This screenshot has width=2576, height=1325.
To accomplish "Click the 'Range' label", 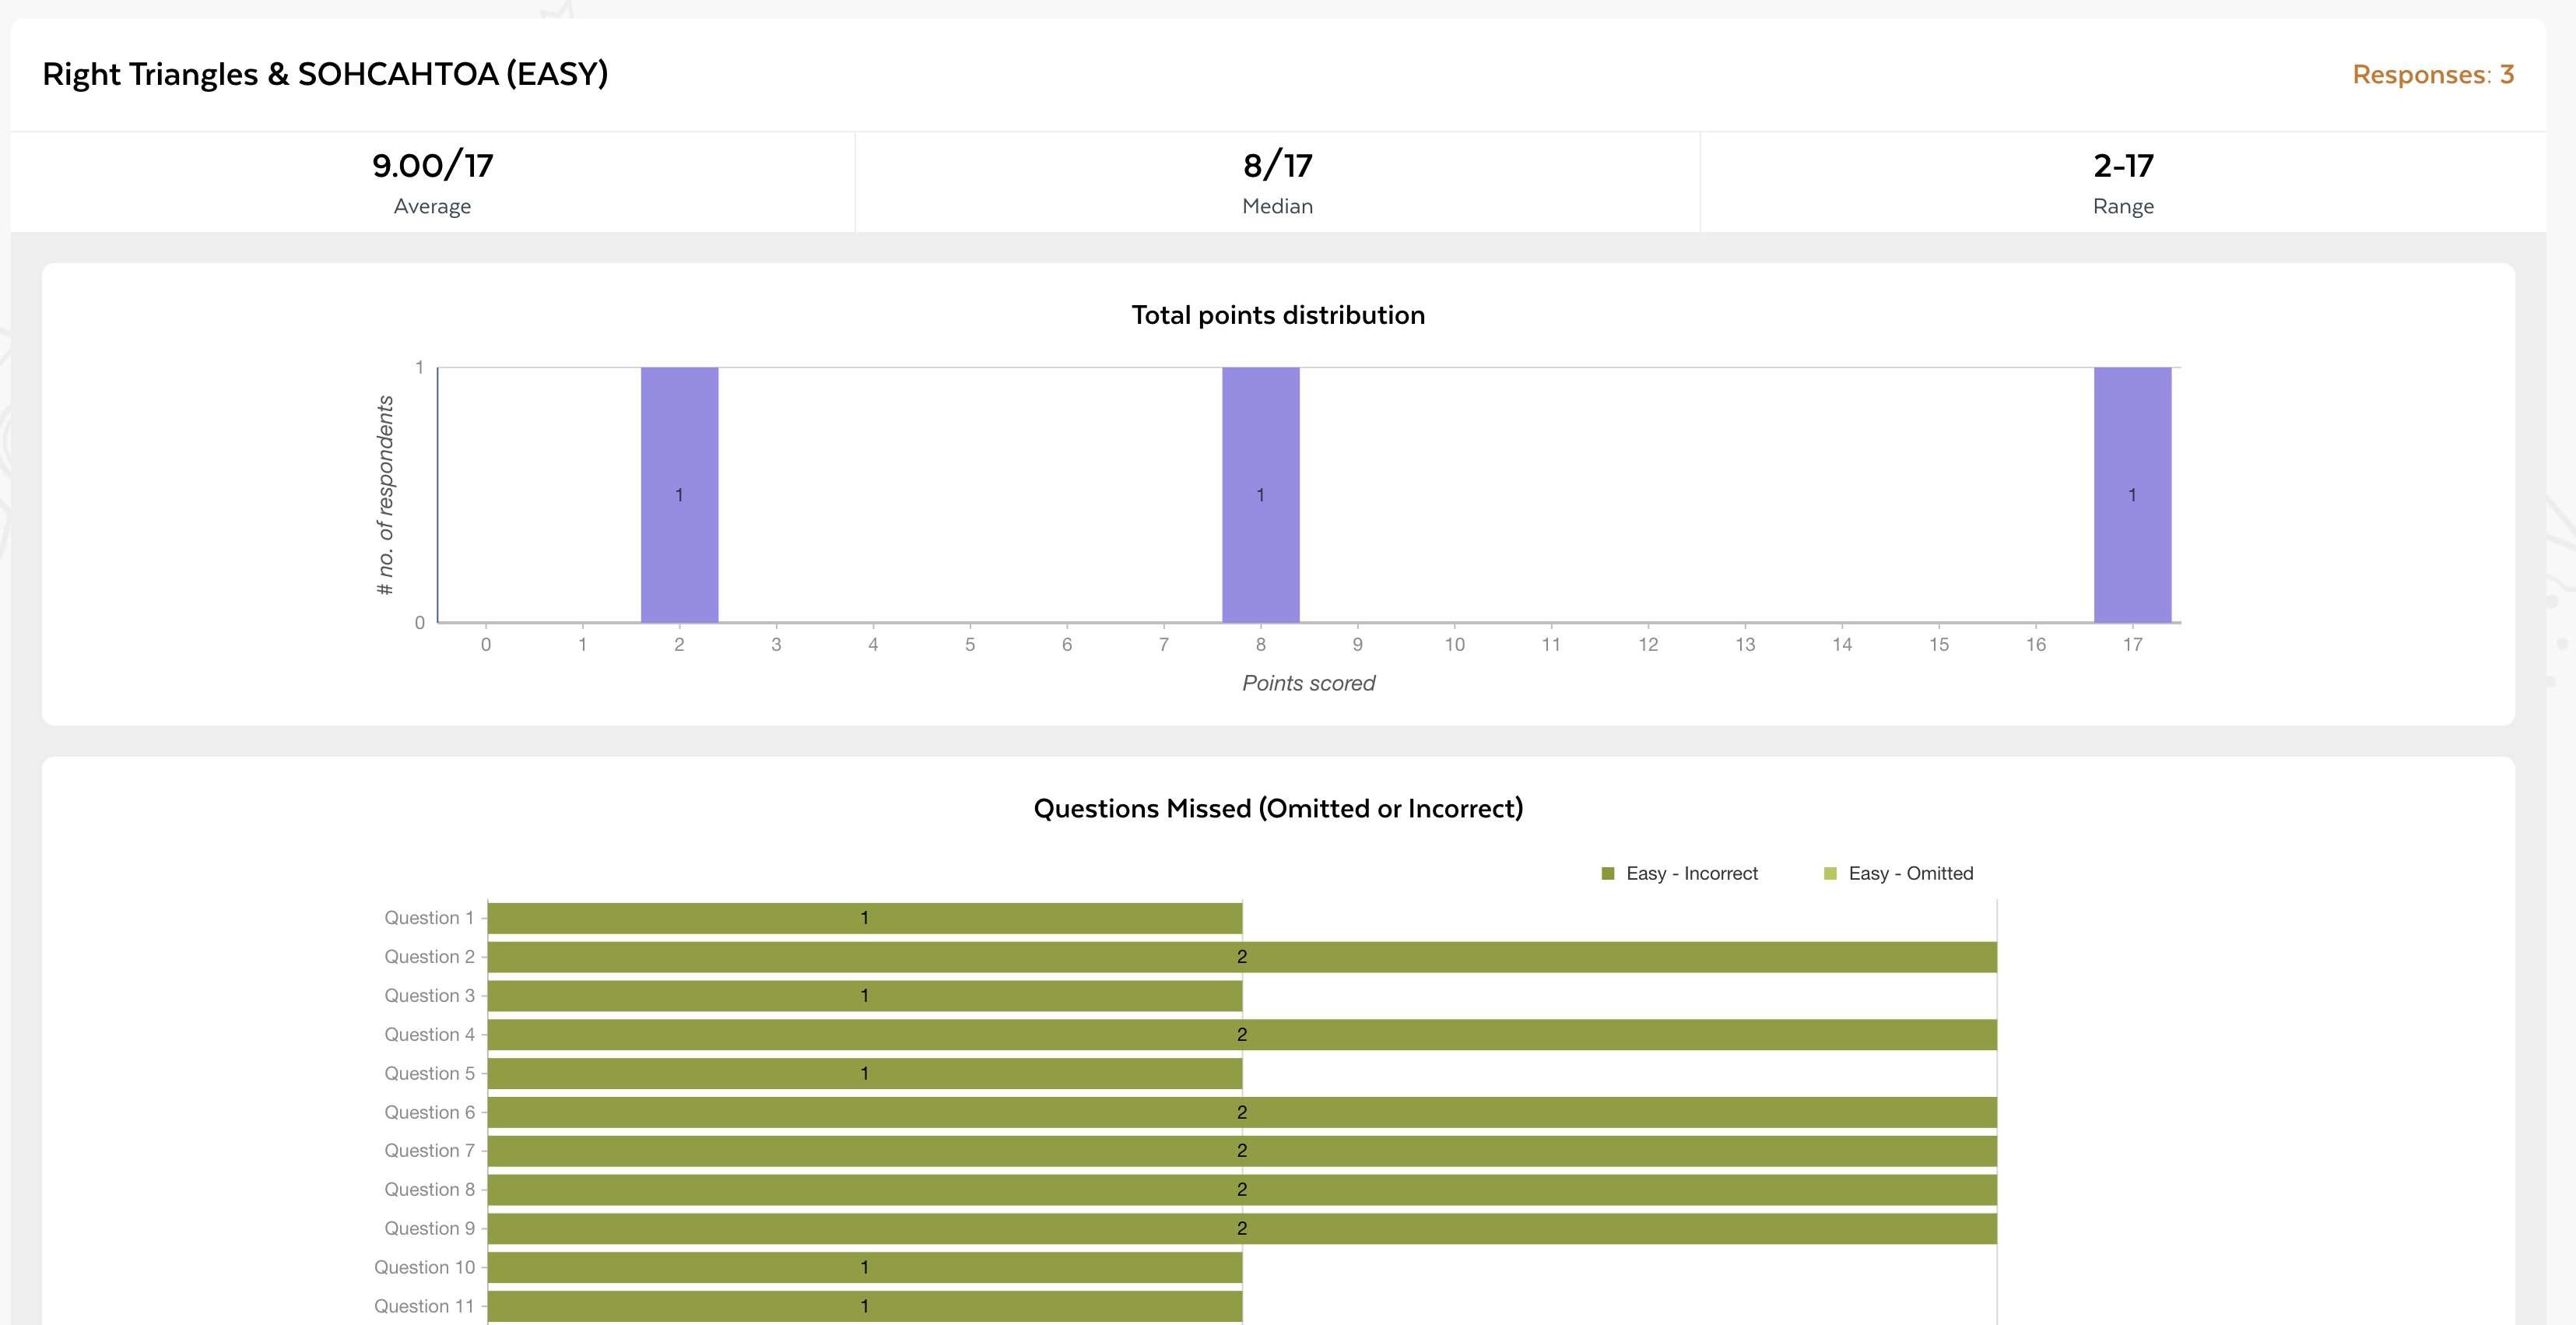I will (2123, 206).
